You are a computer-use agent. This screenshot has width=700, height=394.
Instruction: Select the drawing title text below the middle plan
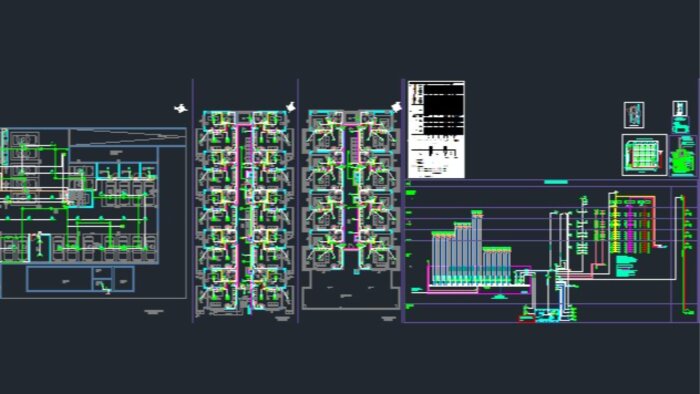pos(282,319)
